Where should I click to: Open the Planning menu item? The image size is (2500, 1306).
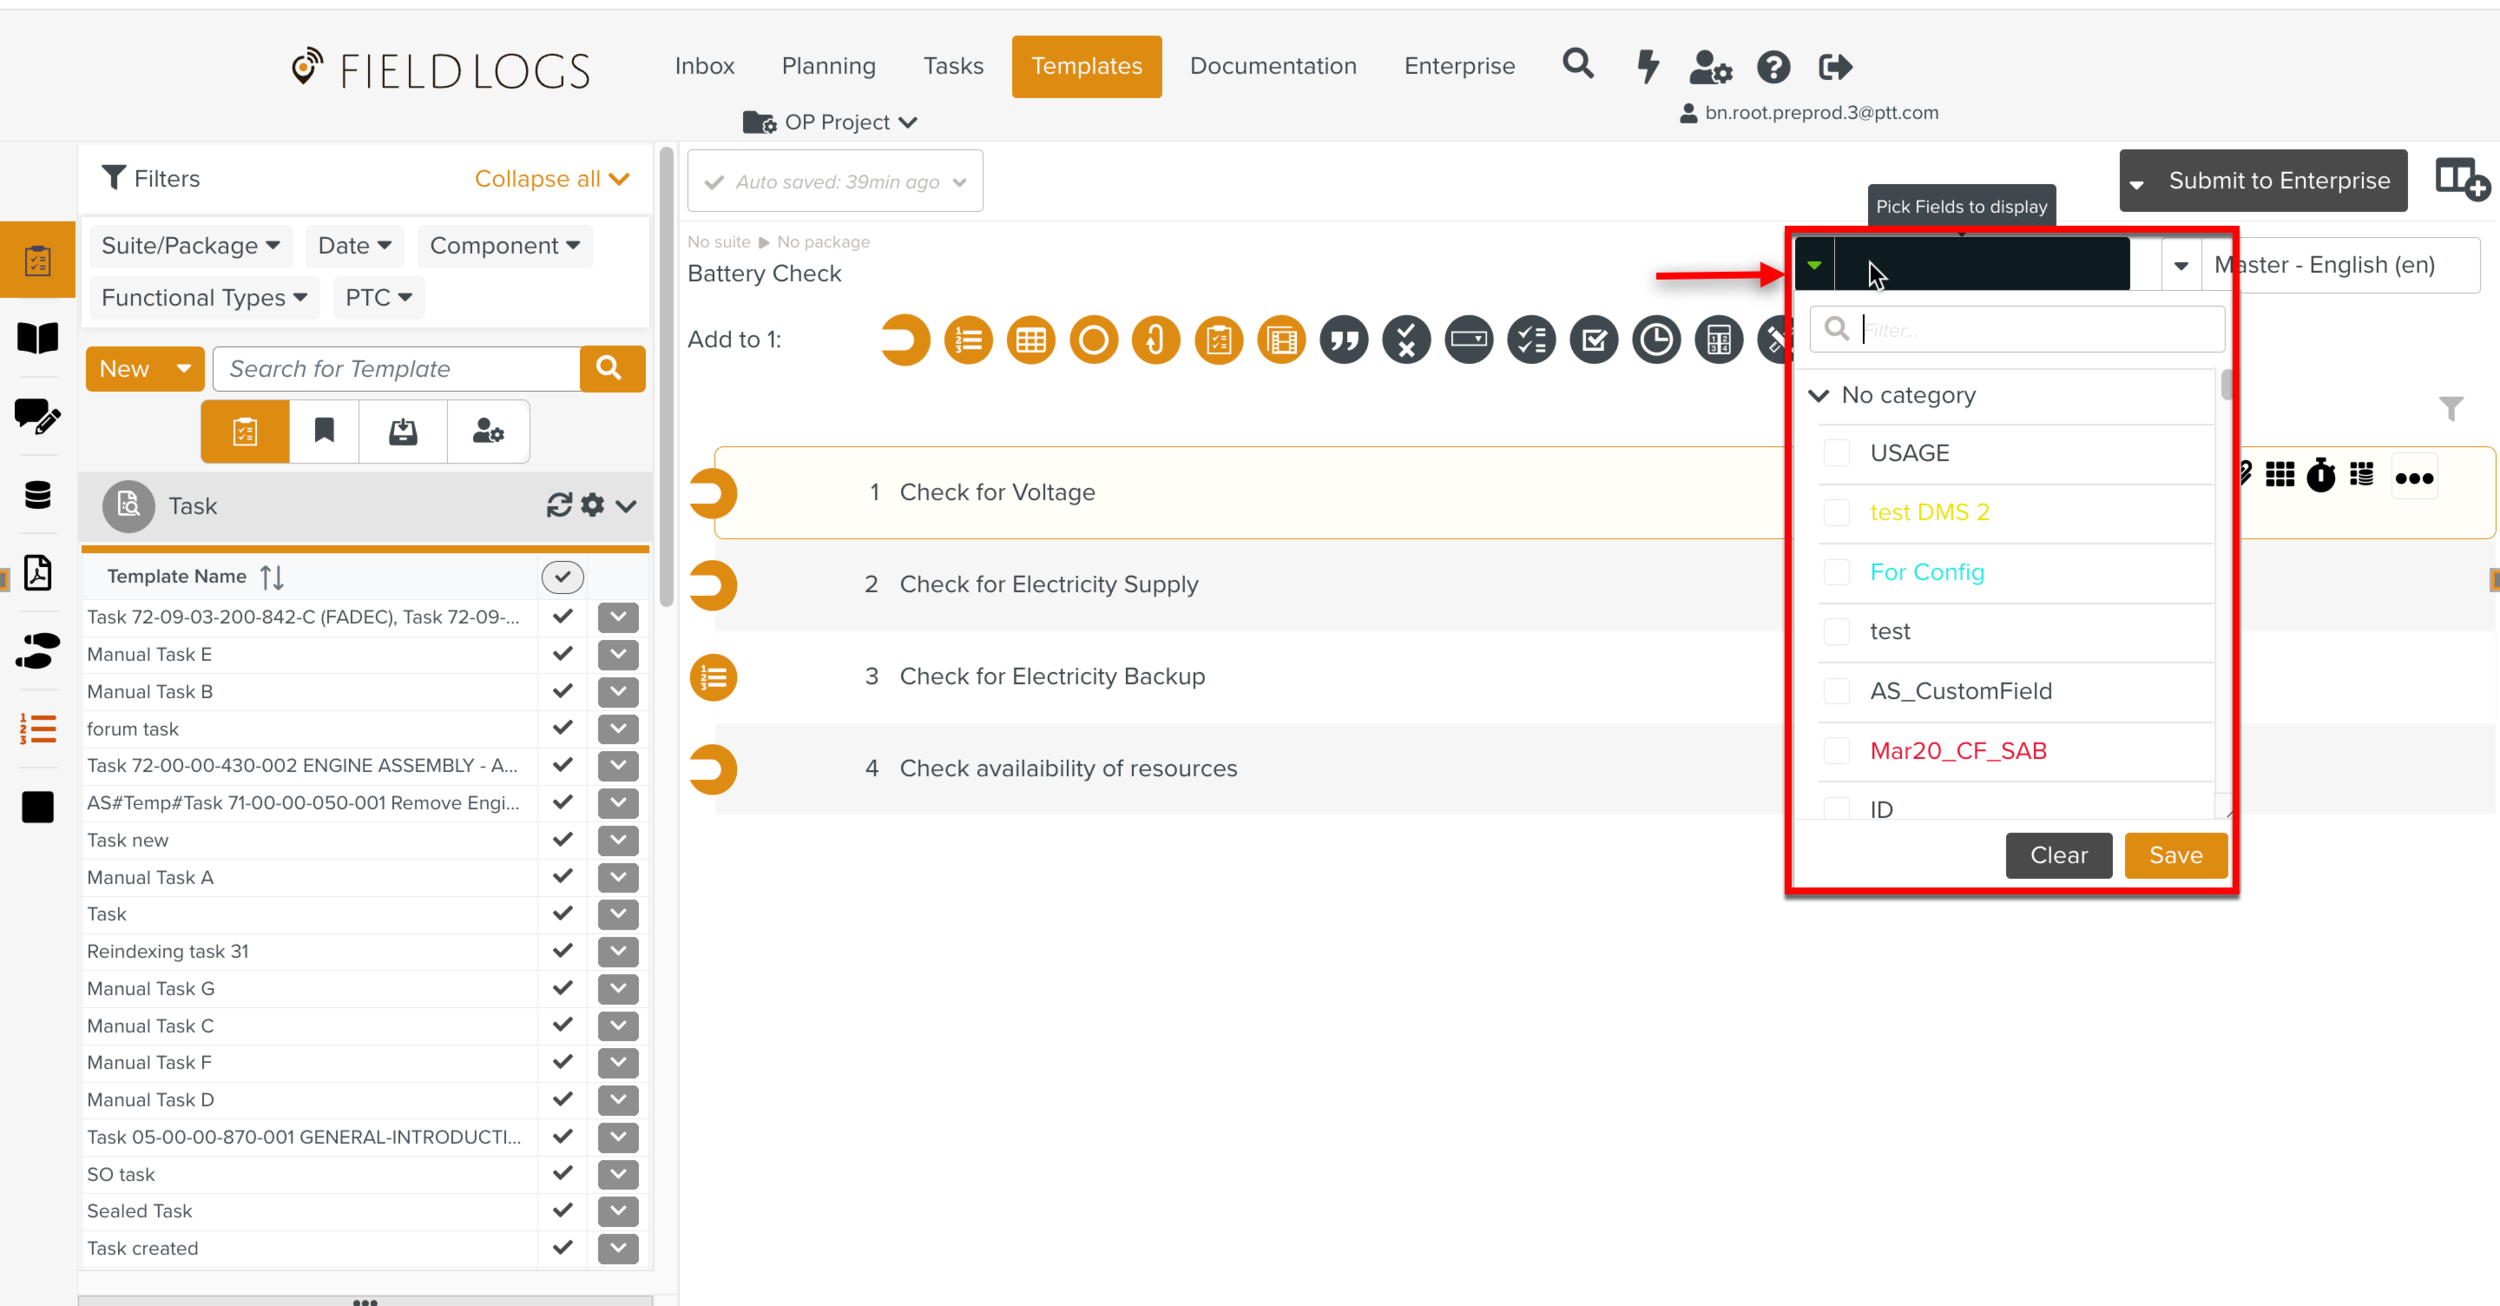click(x=828, y=66)
